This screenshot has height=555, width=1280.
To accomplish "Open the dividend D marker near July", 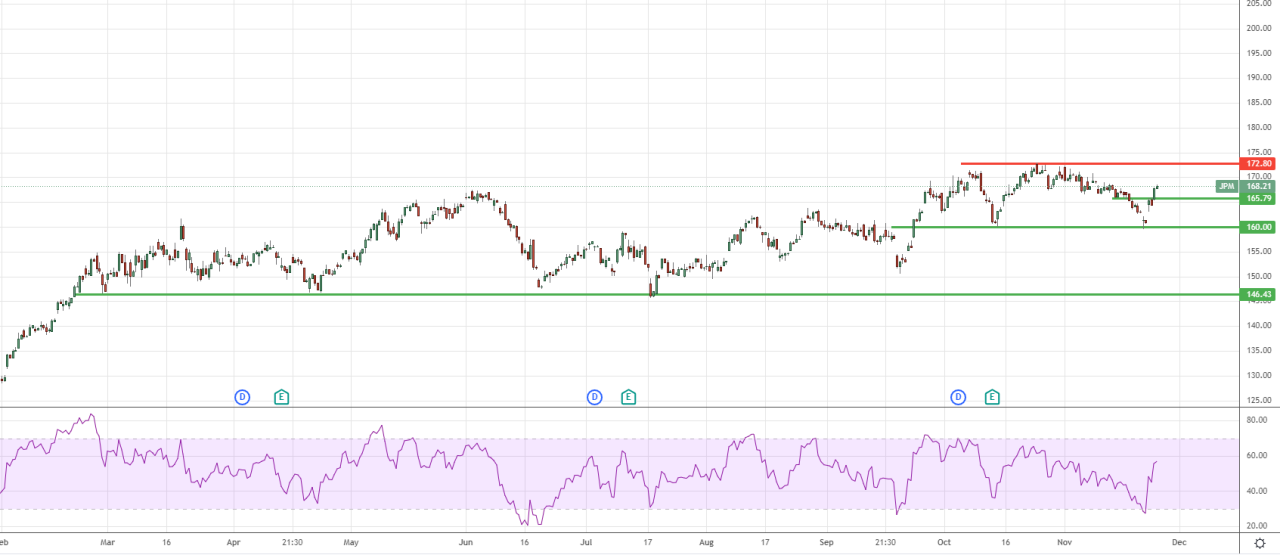I will click(595, 397).
